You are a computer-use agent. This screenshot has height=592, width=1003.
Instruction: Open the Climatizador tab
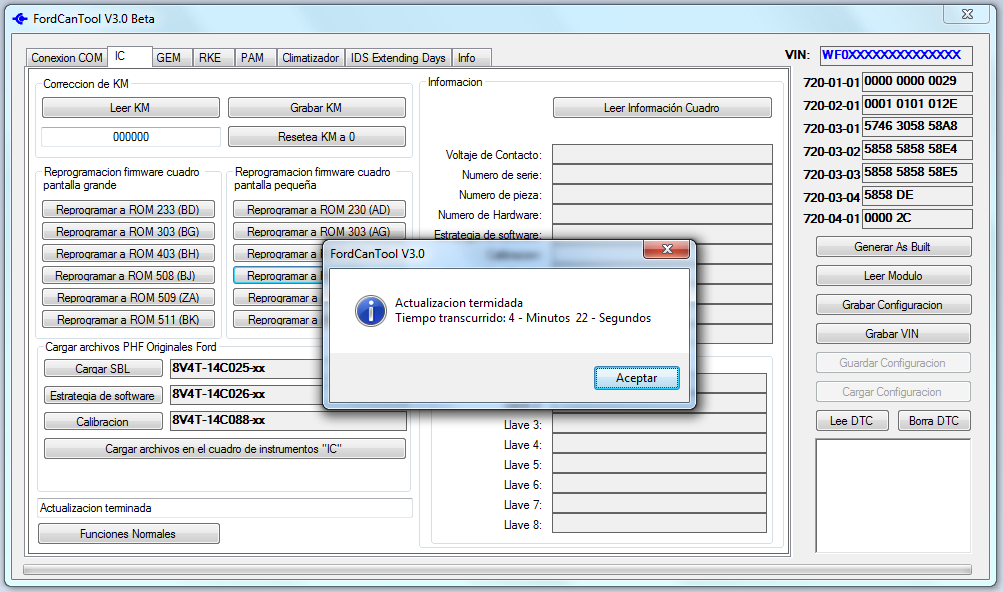point(310,58)
